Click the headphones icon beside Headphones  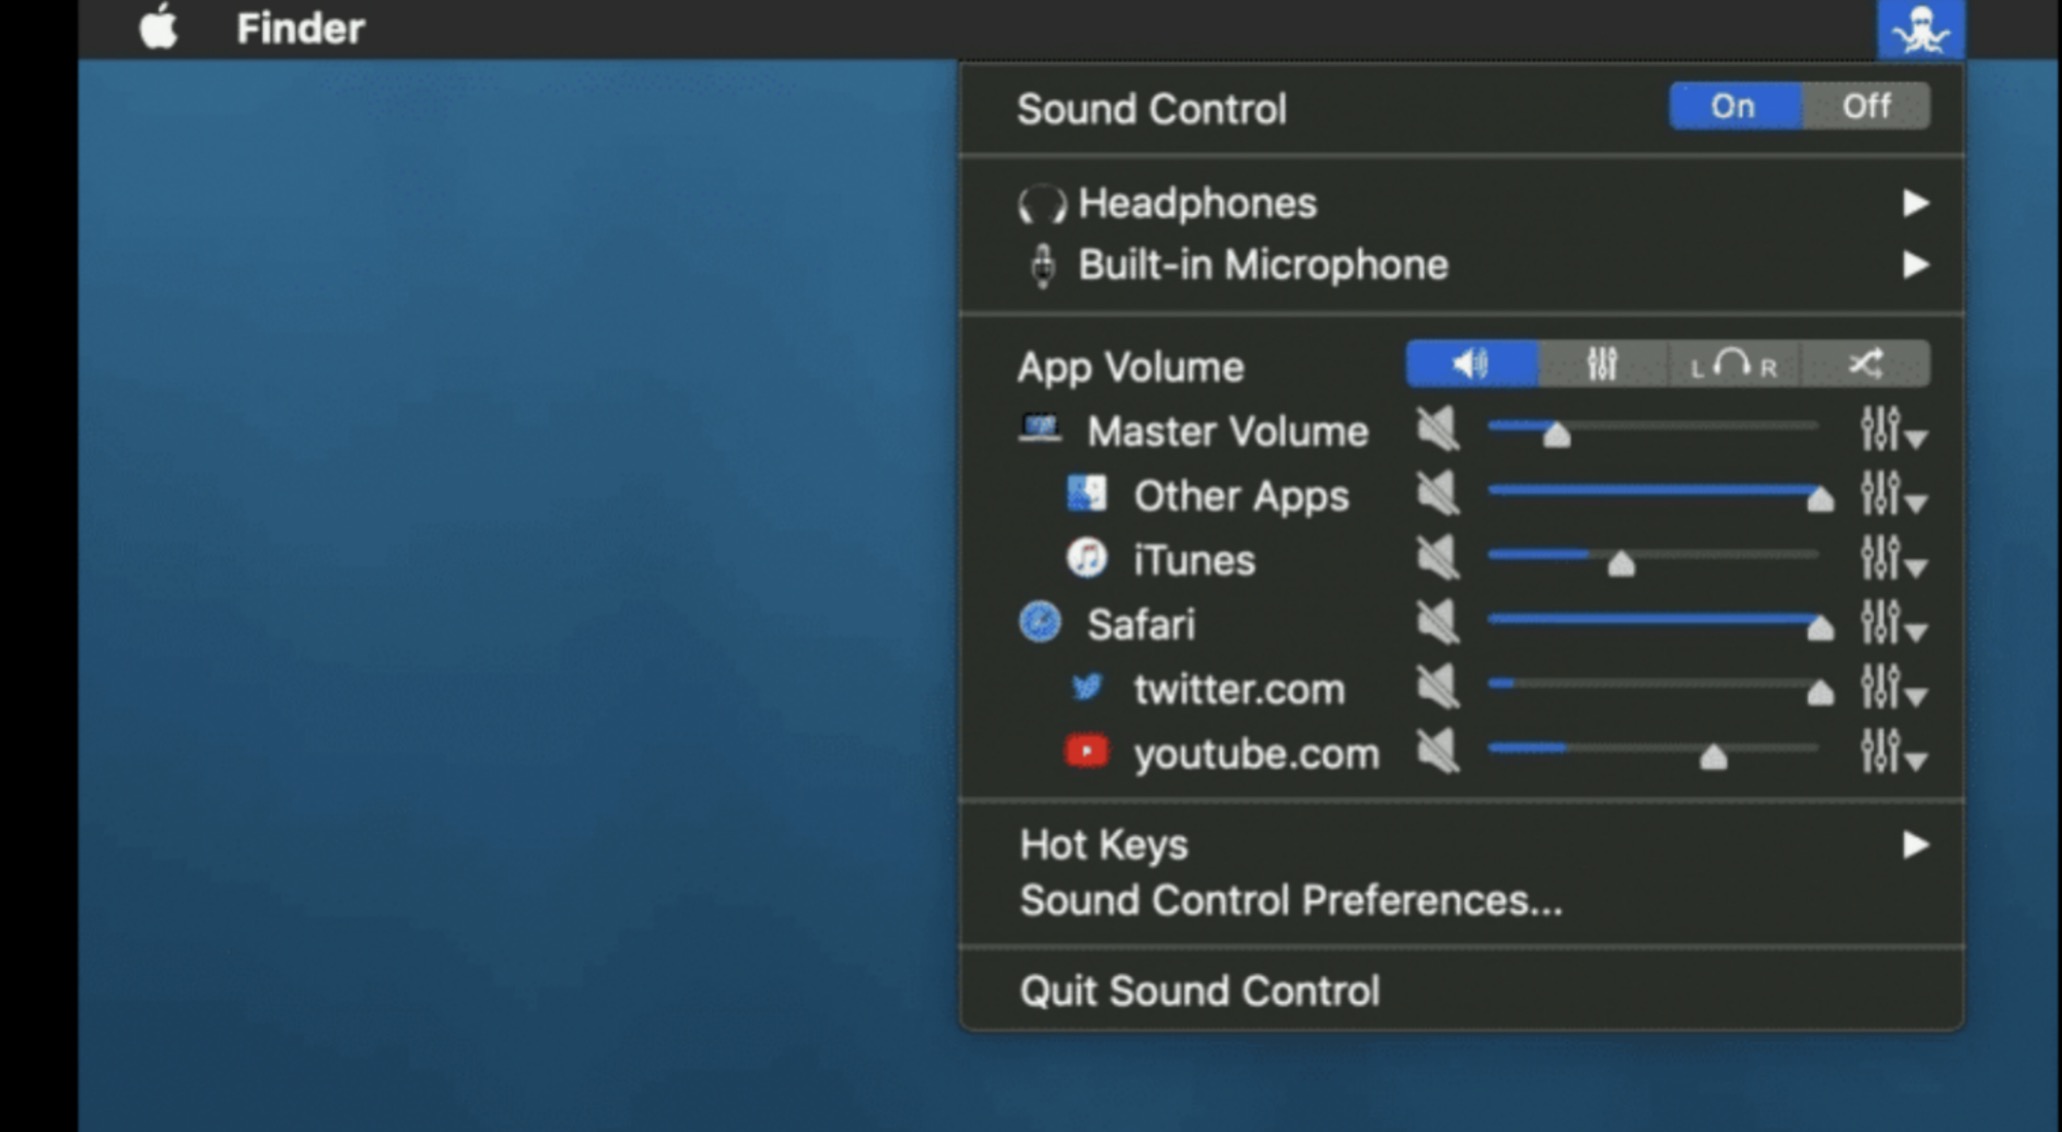pyautogui.click(x=1042, y=205)
